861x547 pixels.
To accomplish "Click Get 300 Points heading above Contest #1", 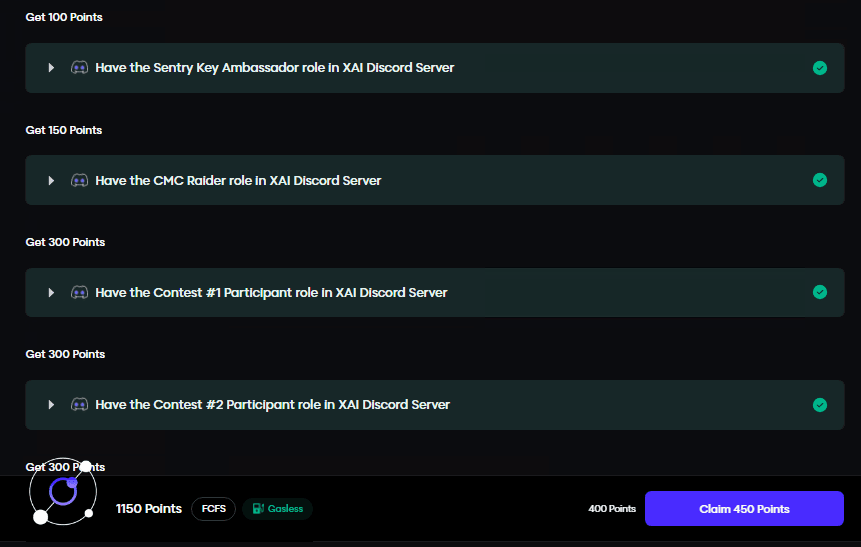I will pyautogui.click(x=65, y=242).
